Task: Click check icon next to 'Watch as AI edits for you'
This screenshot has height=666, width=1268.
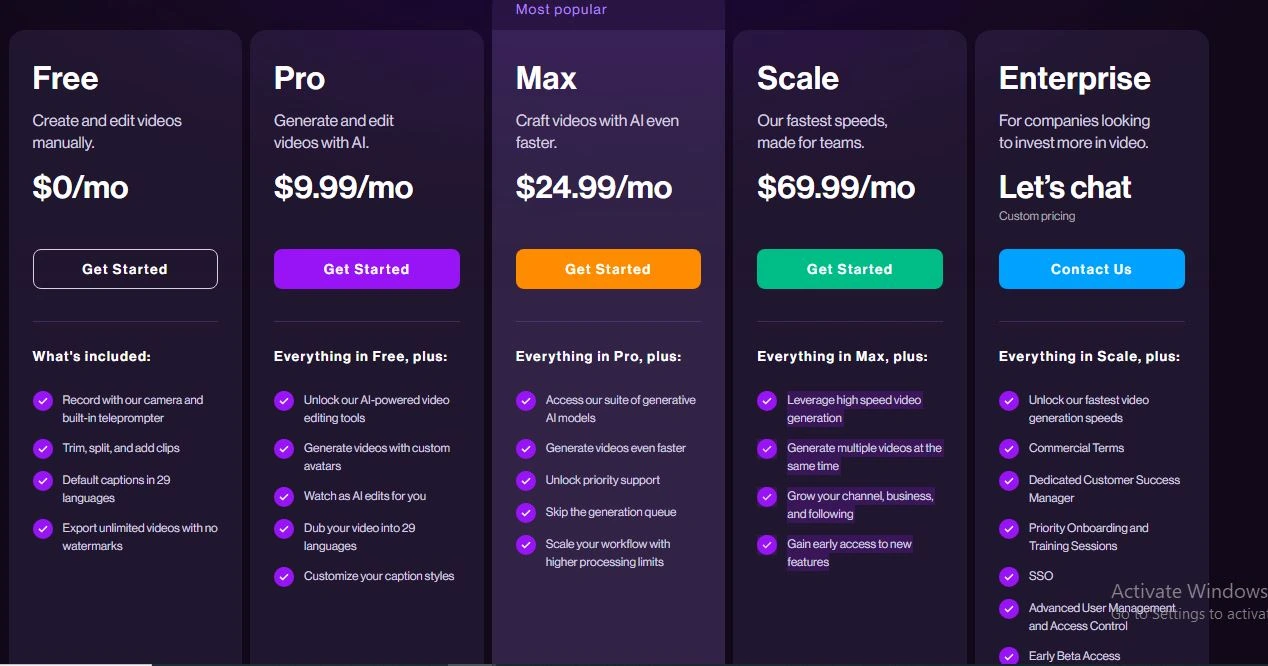Action: point(284,497)
